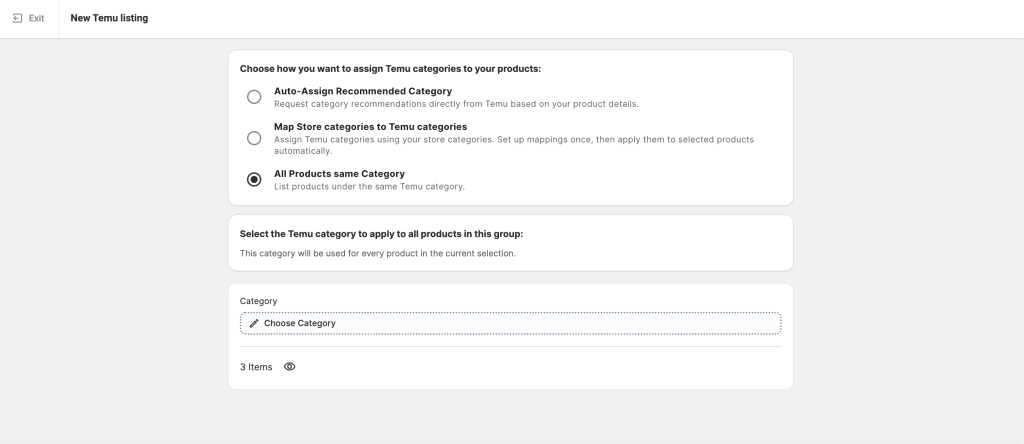Click the '3 Items' text

coord(256,367)
